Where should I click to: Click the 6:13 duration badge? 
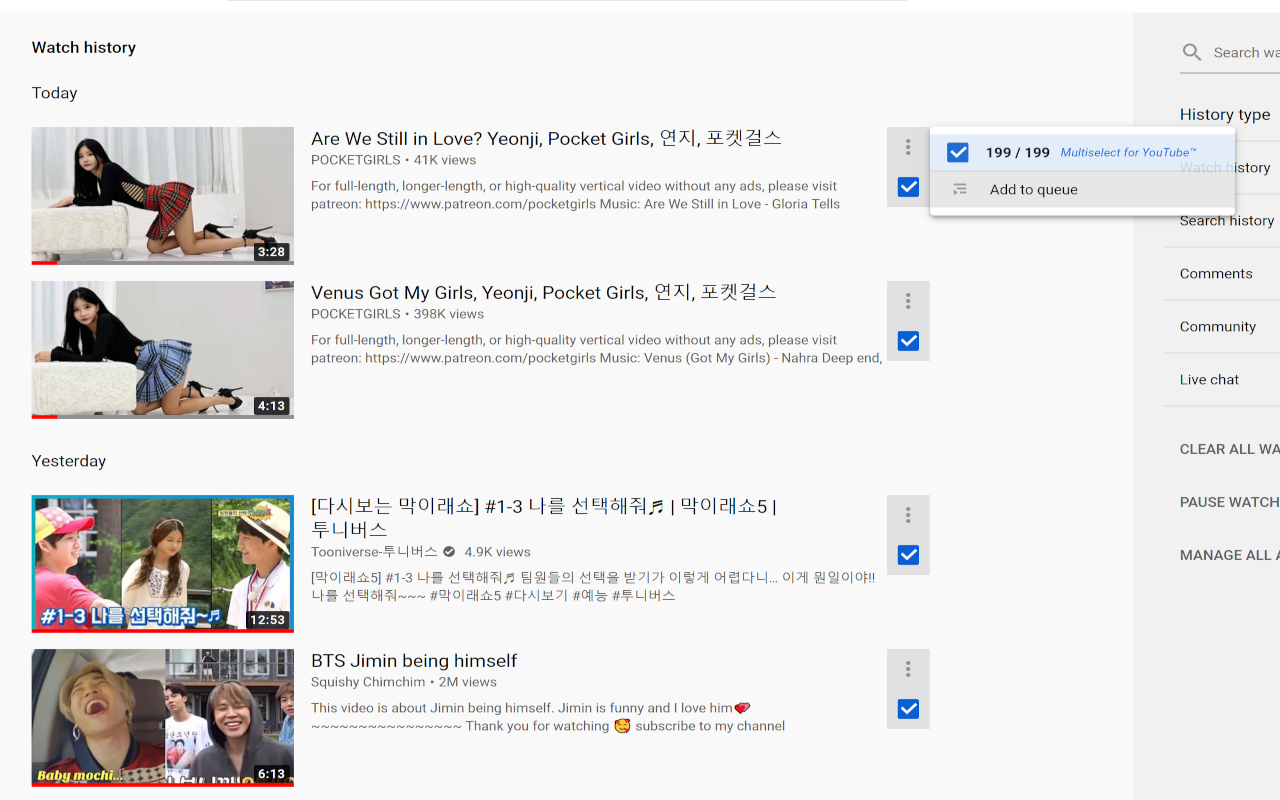tap(271, 774)
